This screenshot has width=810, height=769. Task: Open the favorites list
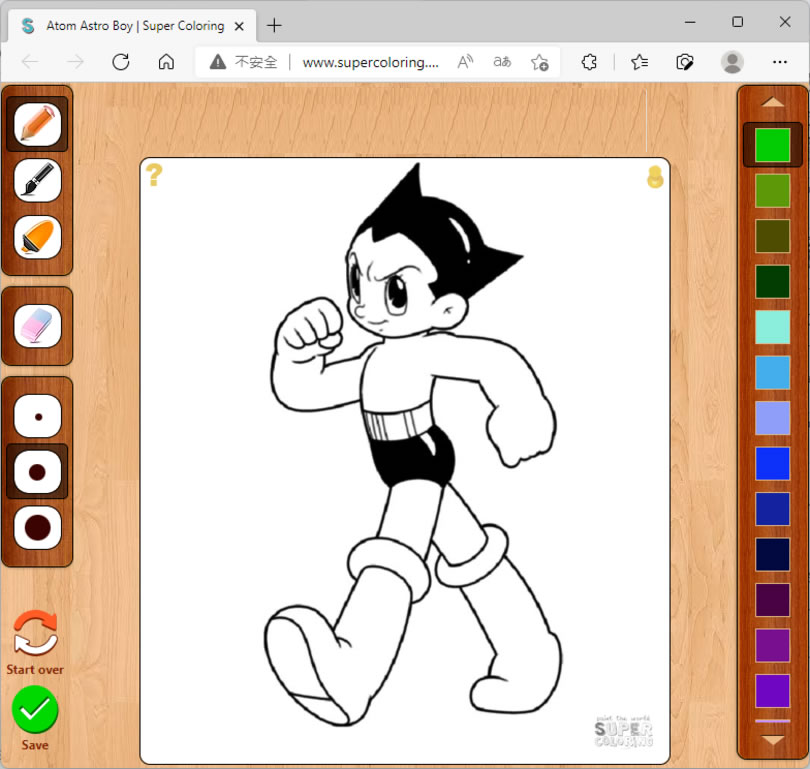tap(640, 62)
